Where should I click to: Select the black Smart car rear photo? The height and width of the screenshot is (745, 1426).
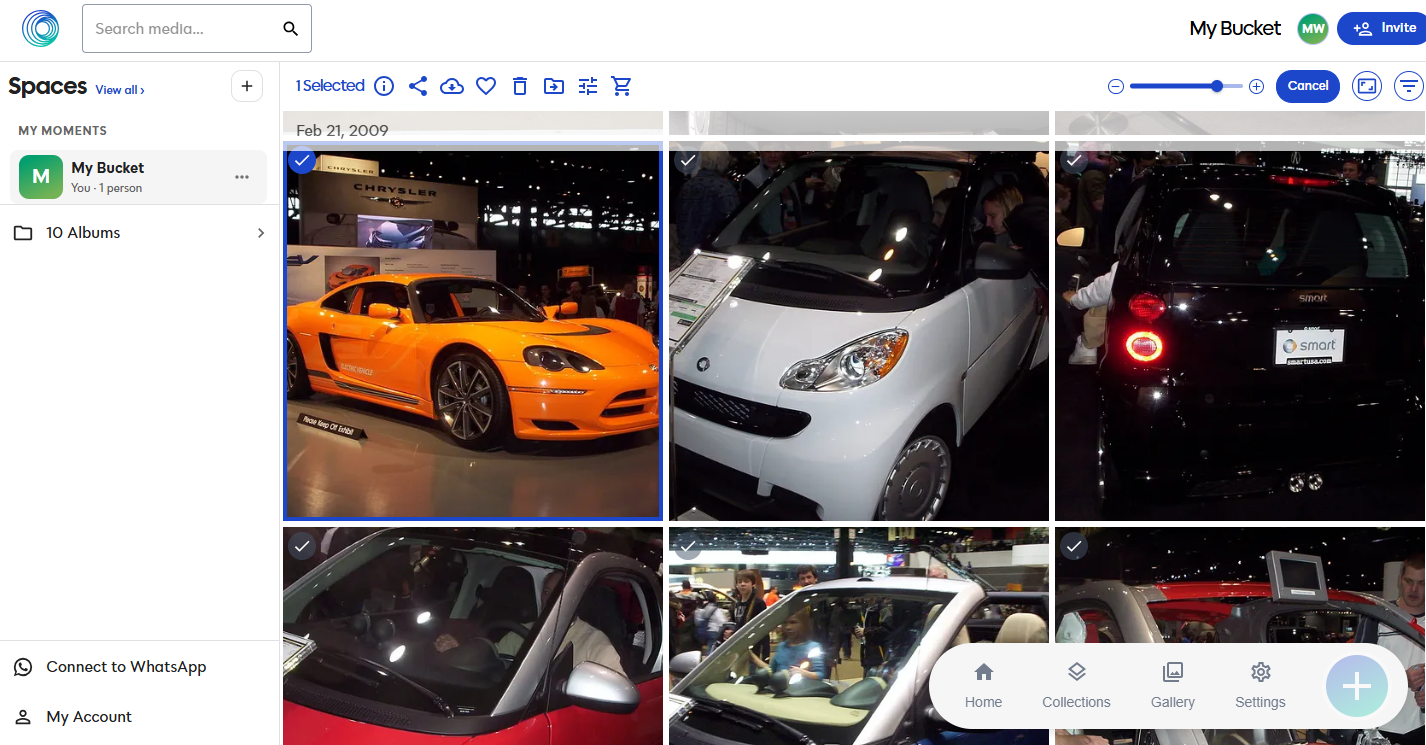[1074, 161]
